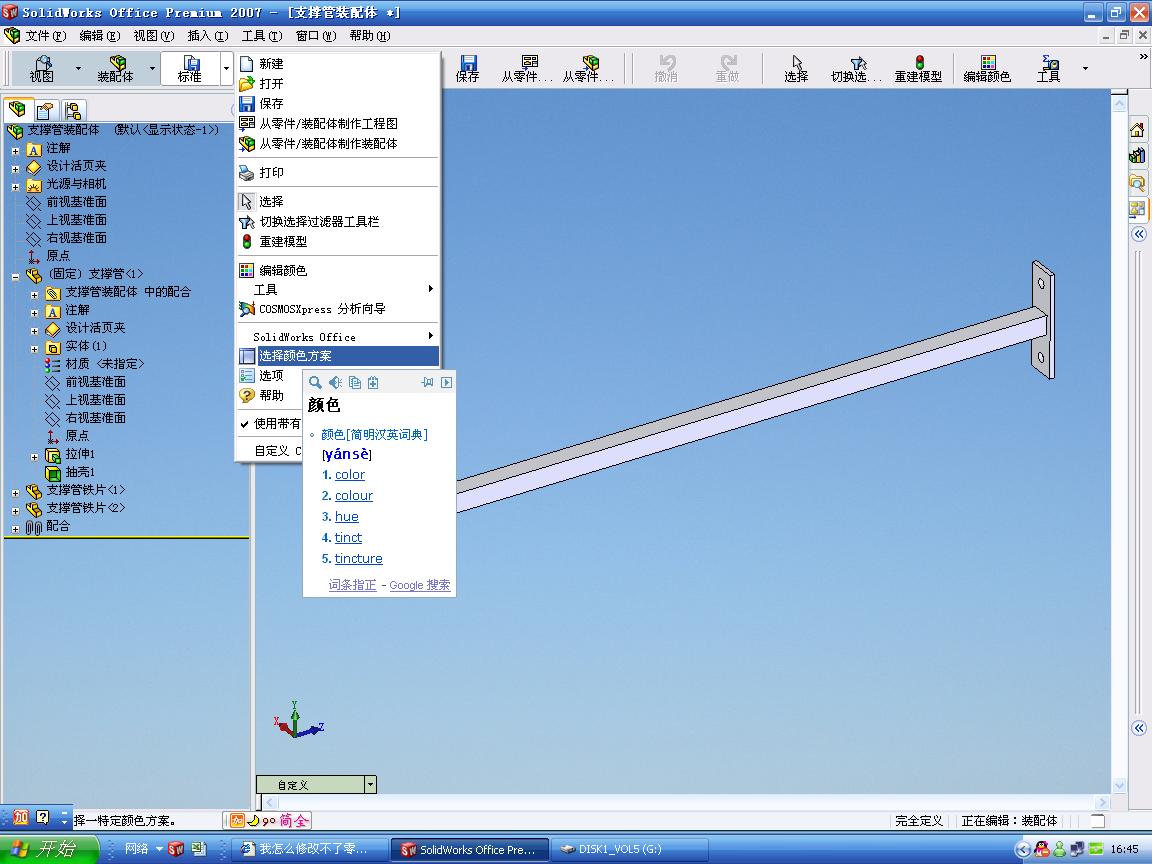Screen dimensions: 1152x864
Task: Click the 切换选择过滤器 toolbar icon
Action: click(x=857, y=68)
